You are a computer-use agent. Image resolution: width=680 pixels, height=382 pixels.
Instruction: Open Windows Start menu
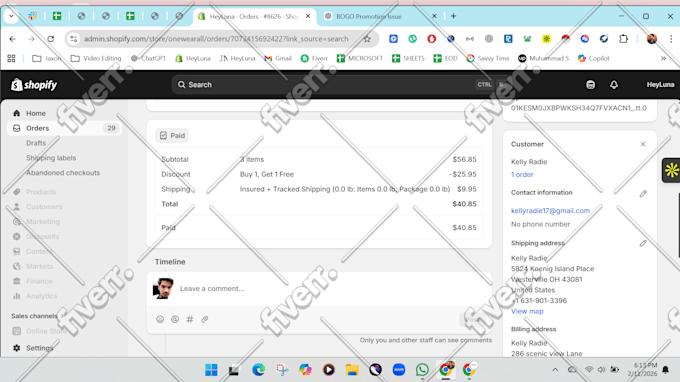pyautogui.click(x=211, y=370)
